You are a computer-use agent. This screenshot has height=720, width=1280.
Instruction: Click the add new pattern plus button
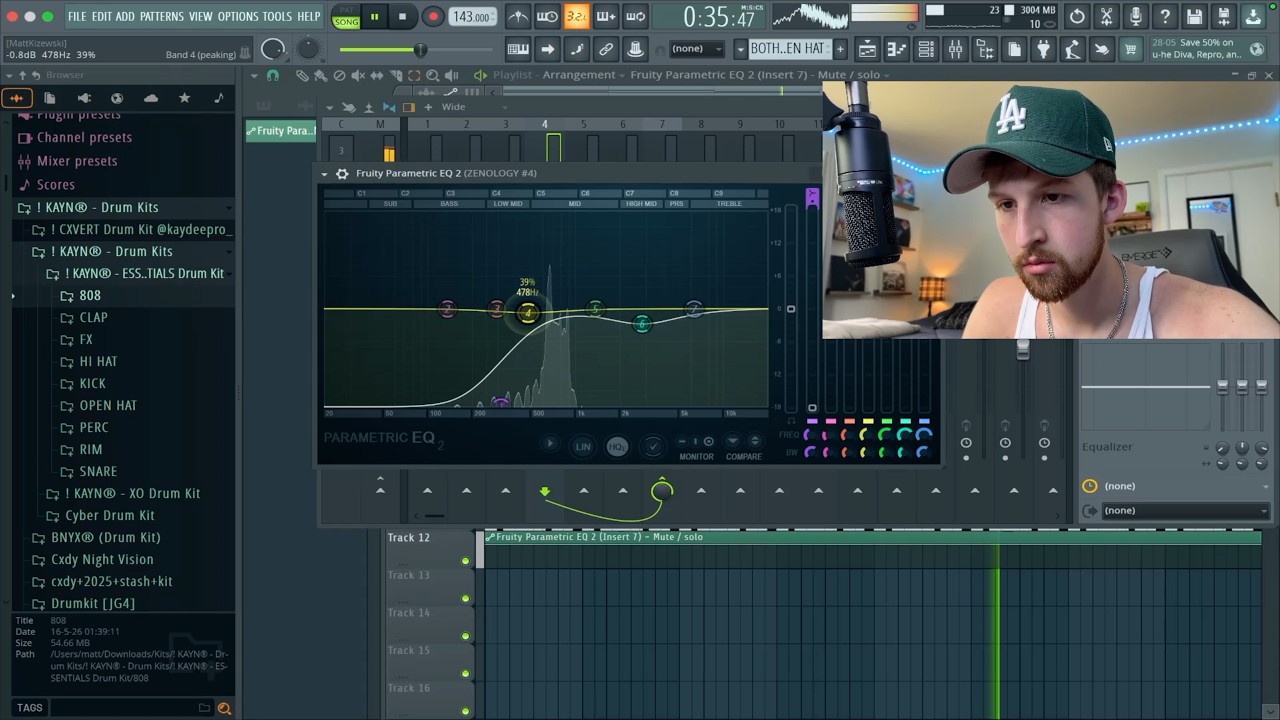(x=840, y=49)
